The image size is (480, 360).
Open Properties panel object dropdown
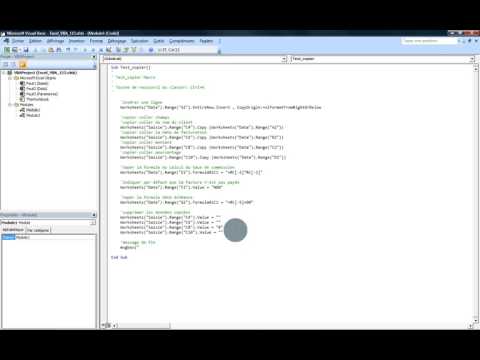(x=93, y=222)
